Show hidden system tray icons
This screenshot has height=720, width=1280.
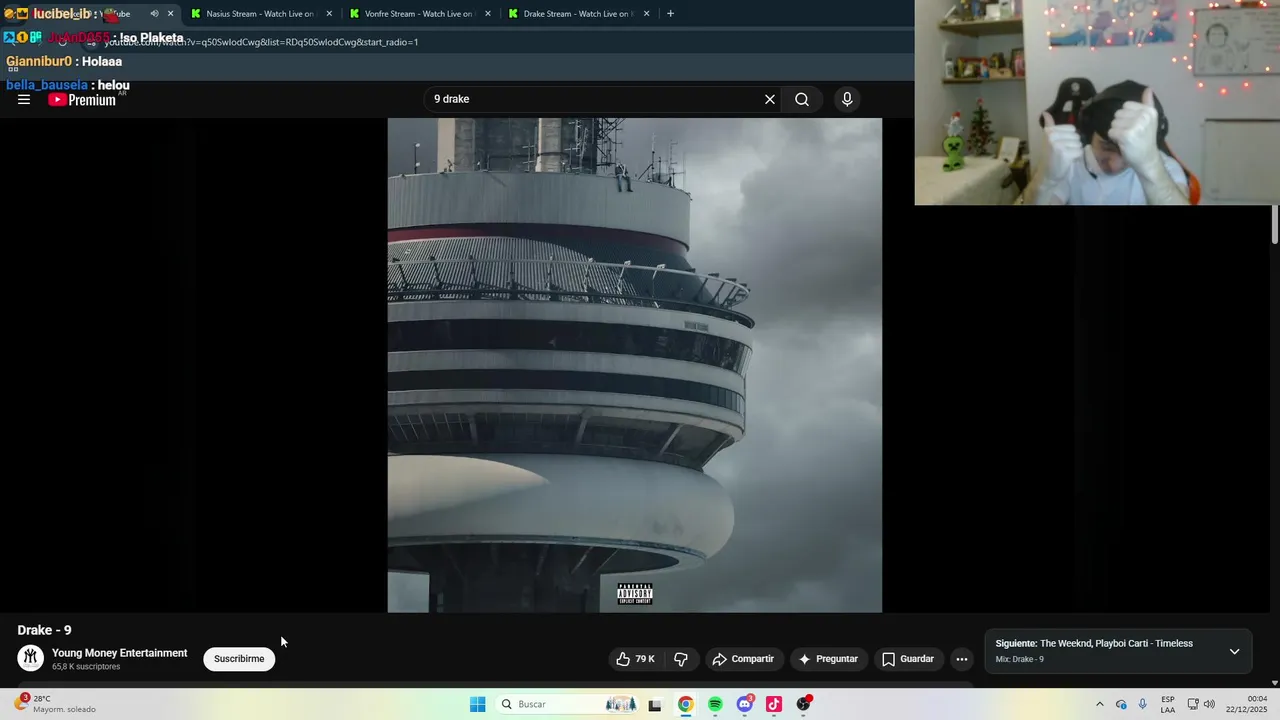click(1100, 704)
